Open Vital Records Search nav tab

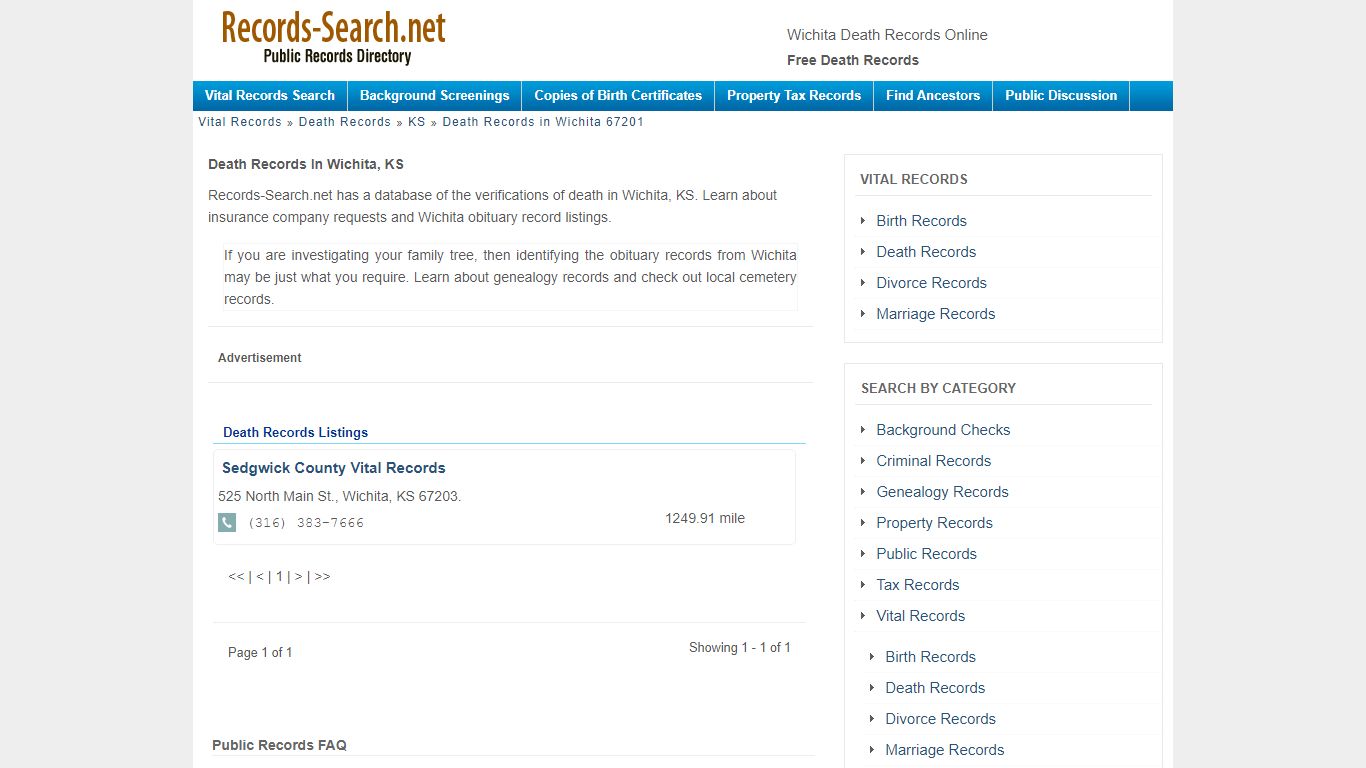pyautogui.click(x=270, y=96)
